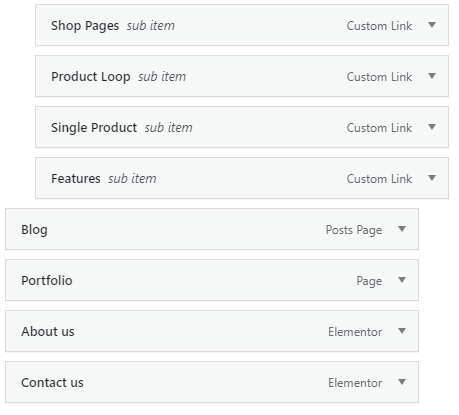Expand the Product Loop item arrow
The width and height of the screenshot is (459, 415).
click(x=432, y=76)
